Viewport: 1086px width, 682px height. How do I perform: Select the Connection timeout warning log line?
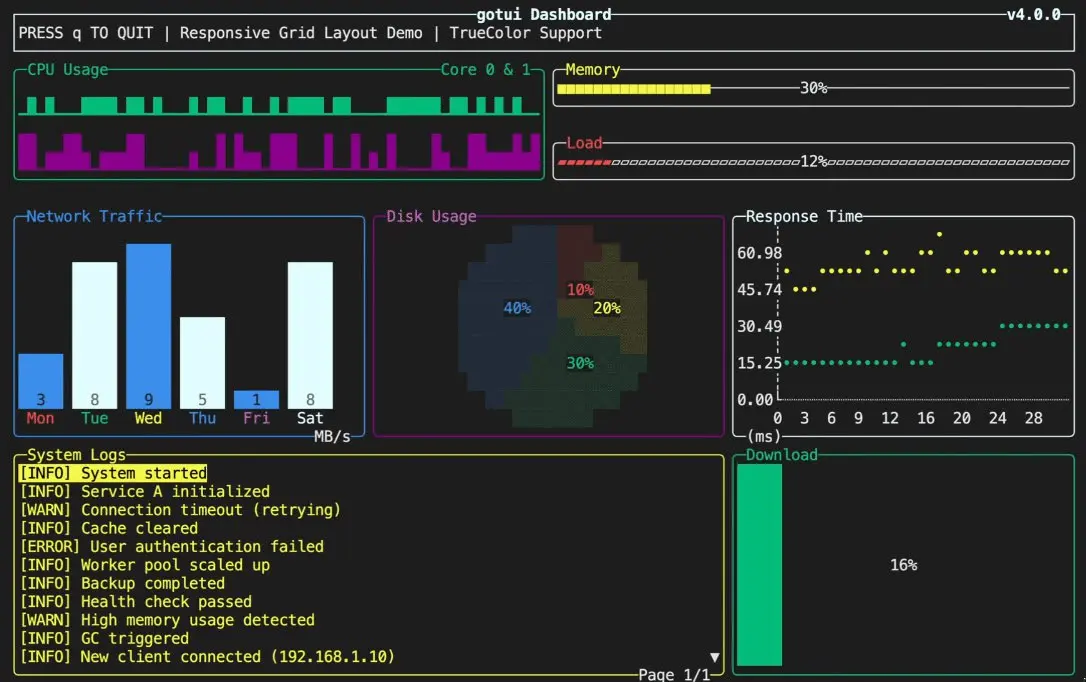(x=180, y=510)
